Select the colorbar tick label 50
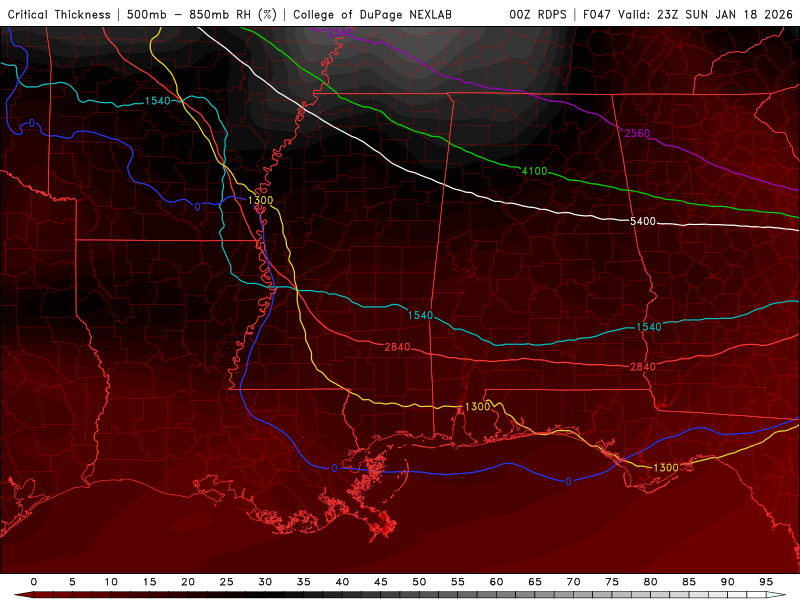This screenshot has height=600, width=800. click(x=419, y=582)
